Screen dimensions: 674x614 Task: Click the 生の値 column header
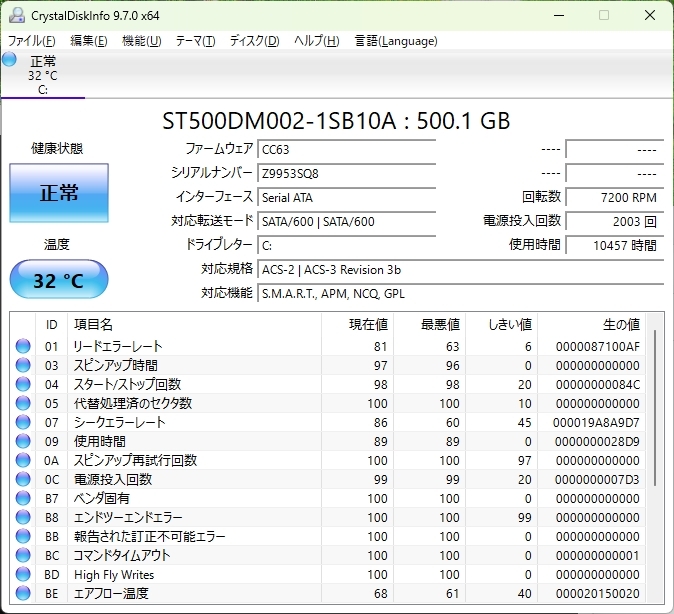coord(591,324)
